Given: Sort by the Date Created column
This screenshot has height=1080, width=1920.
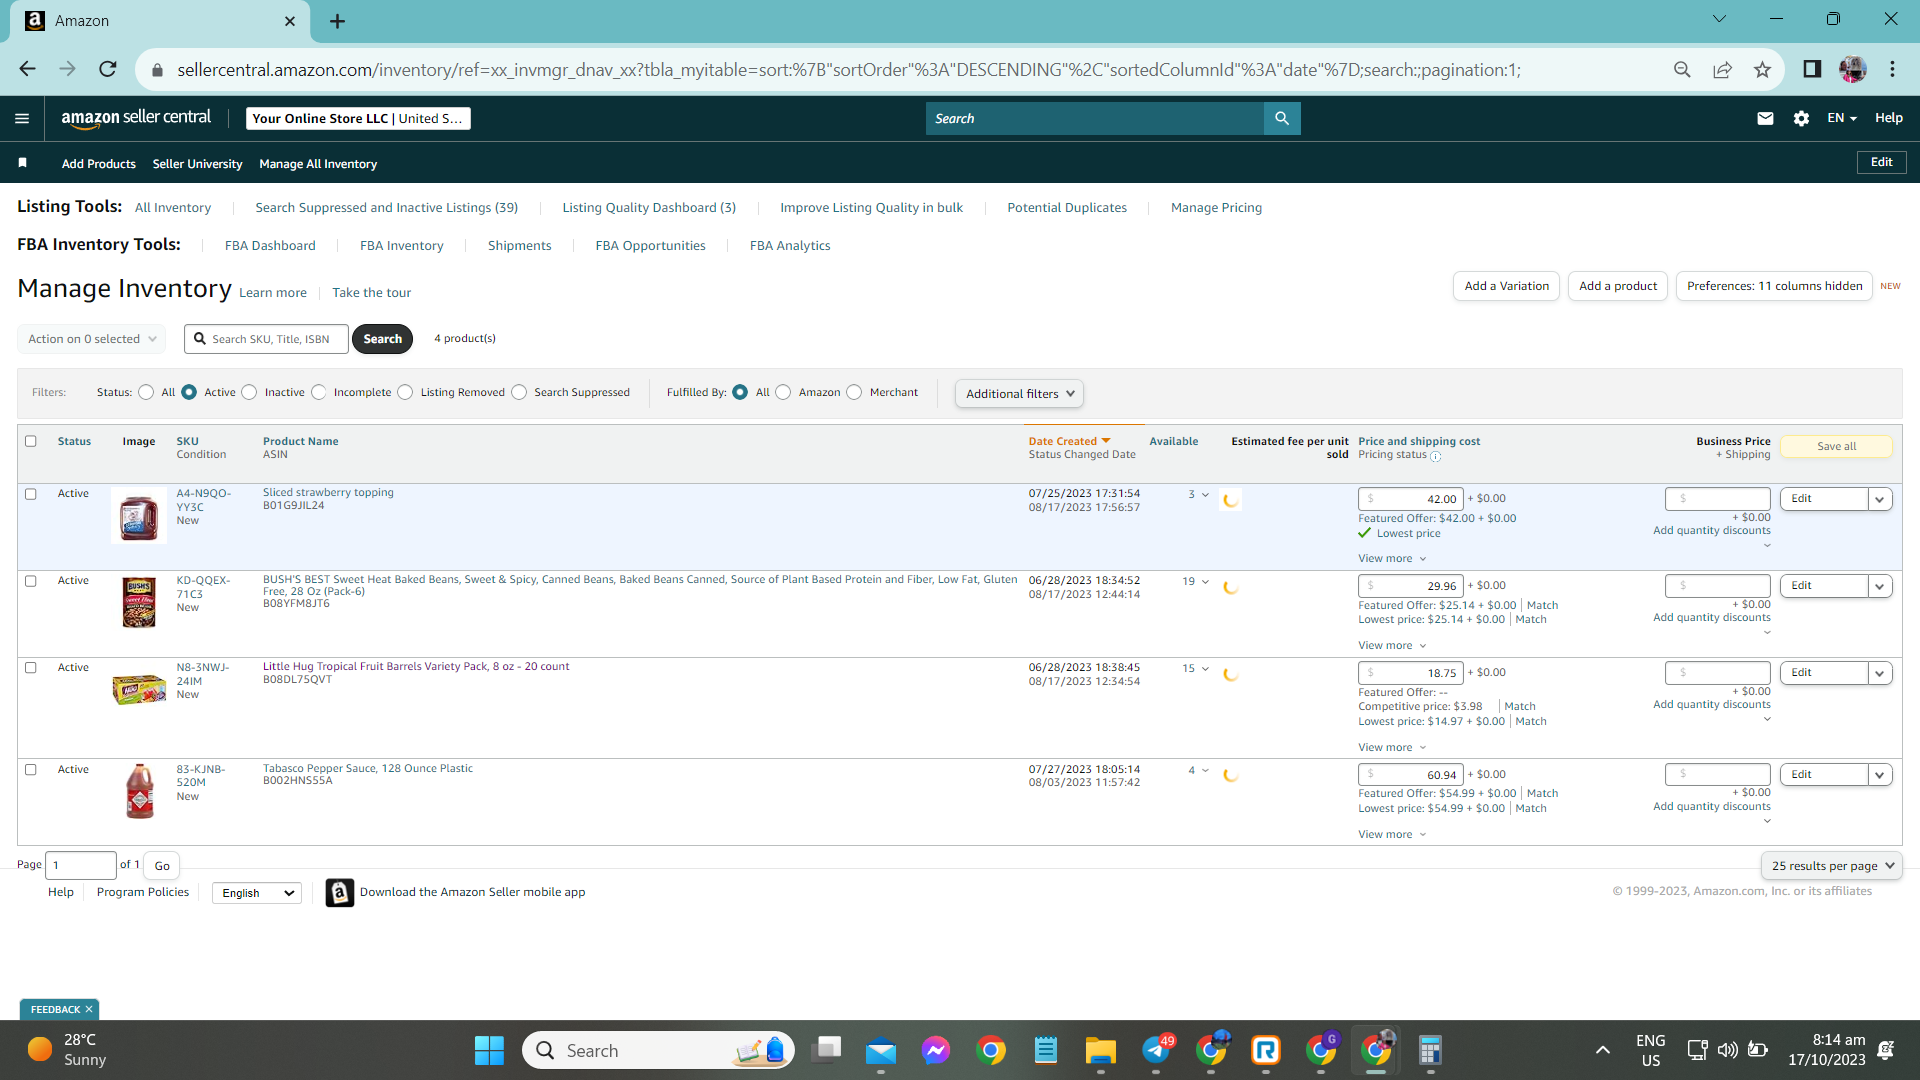Looking at the screenshot, I should point(1069,441).
